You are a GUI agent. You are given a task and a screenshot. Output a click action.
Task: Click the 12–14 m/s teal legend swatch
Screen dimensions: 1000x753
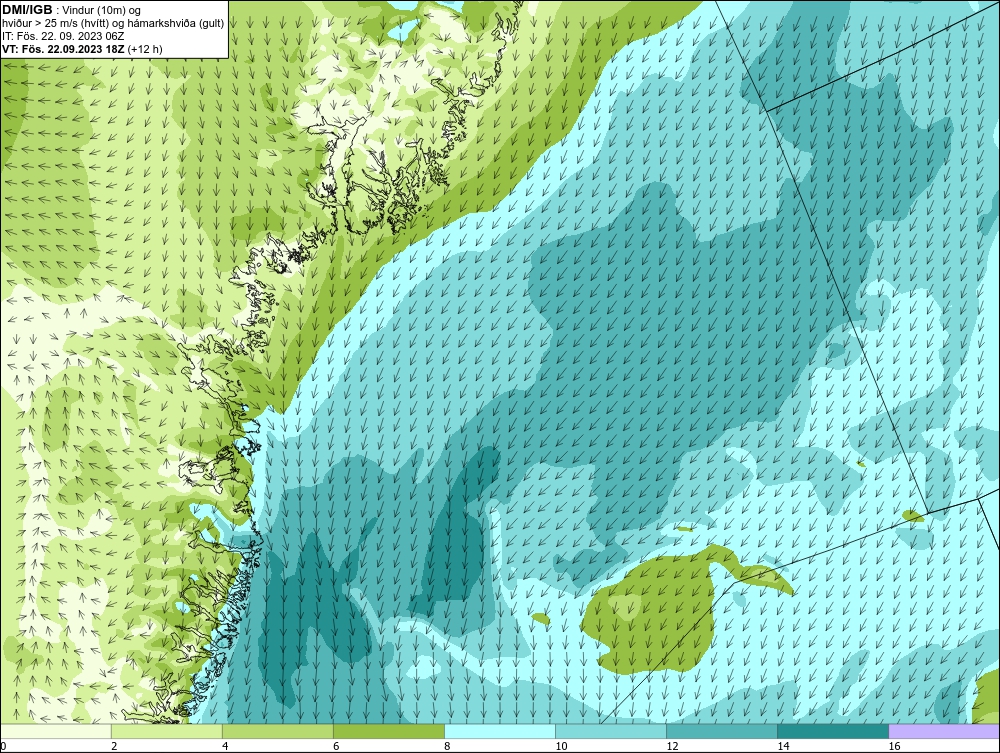tap(722, 731)
